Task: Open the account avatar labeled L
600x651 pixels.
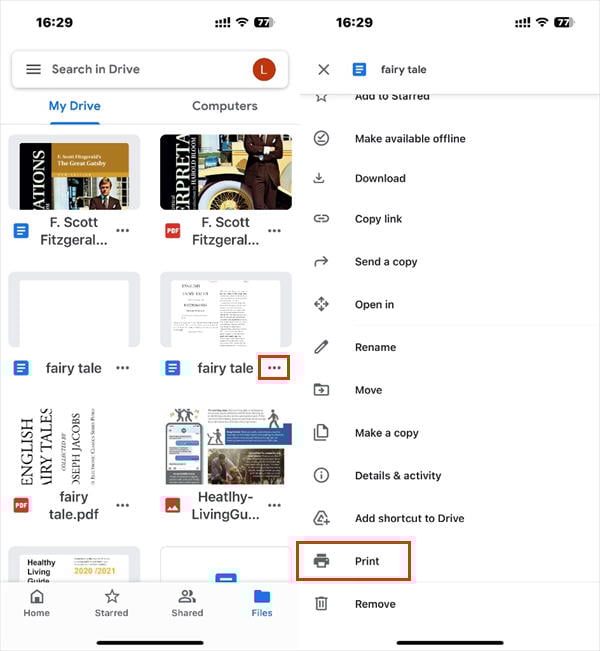Action: [x=264, y=69]
